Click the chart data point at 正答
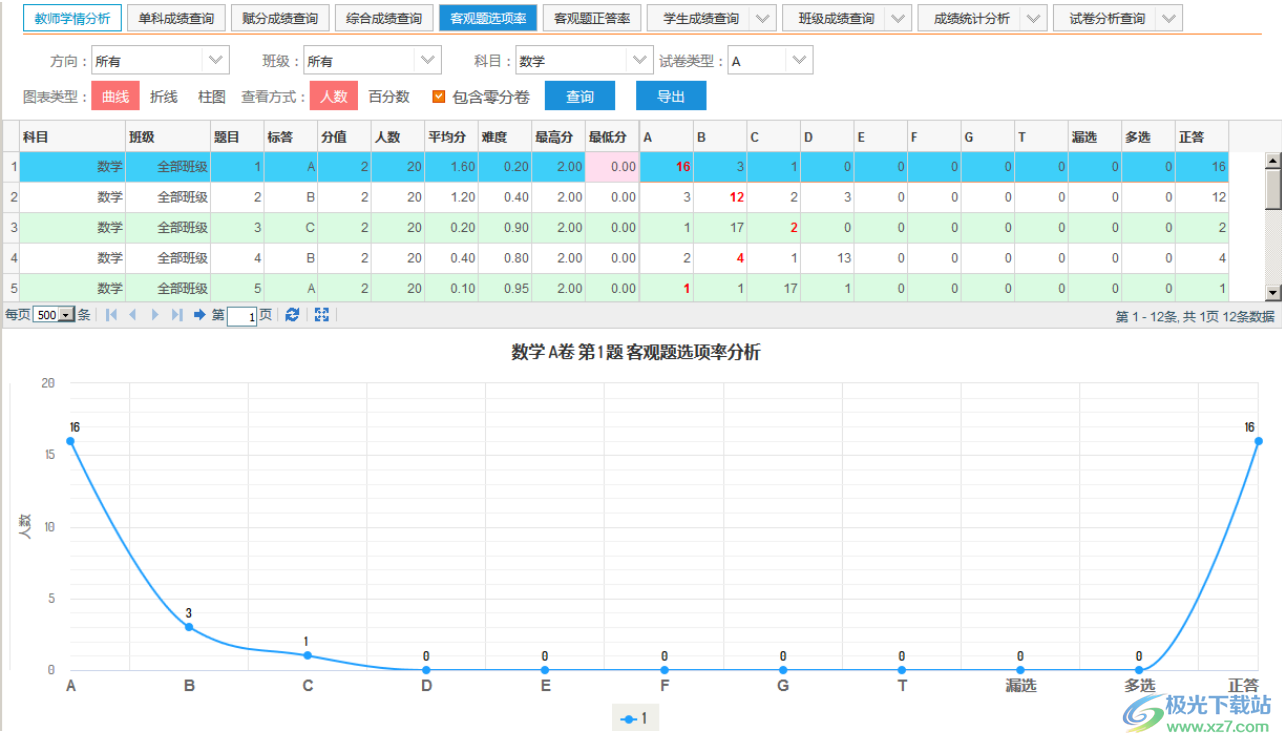1282x743 pixels. [x=1258, y=441]
